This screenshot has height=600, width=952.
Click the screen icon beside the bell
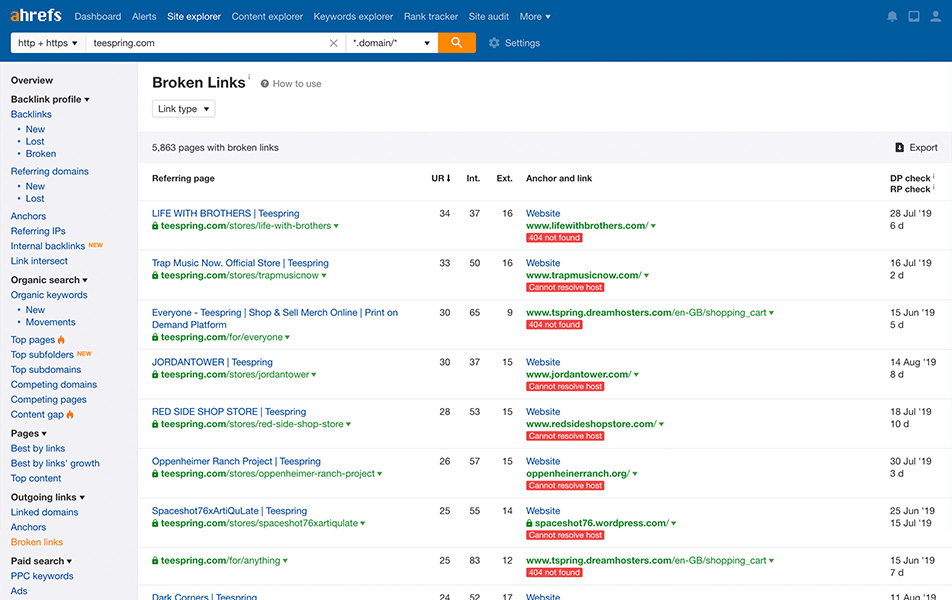[x=914, y=16]
